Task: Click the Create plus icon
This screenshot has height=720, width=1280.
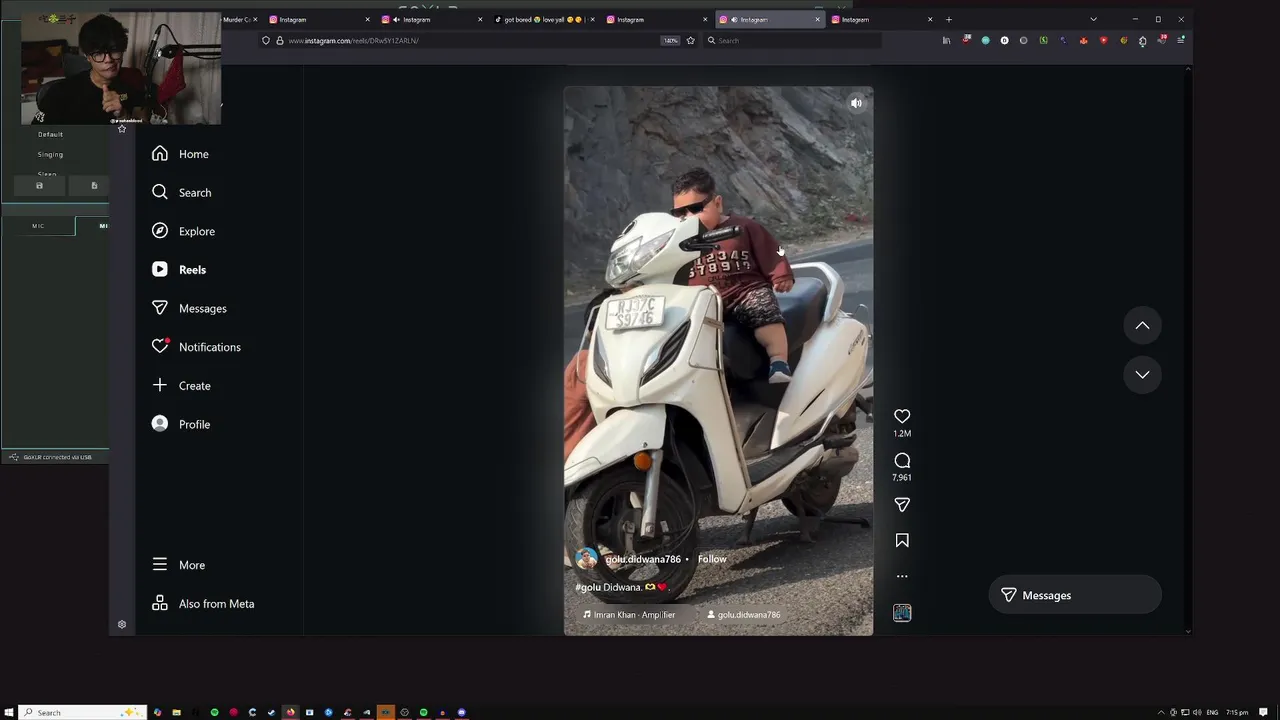Action: point(160,385)
